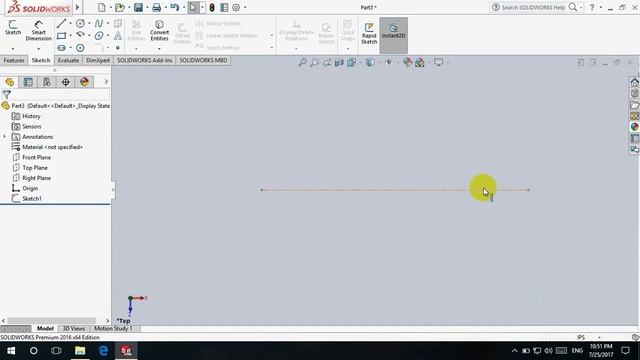This screenshot has height=360, width=640.
Task: Open FeatureManager Design Tree tab
Action: (x=9, y=82)
